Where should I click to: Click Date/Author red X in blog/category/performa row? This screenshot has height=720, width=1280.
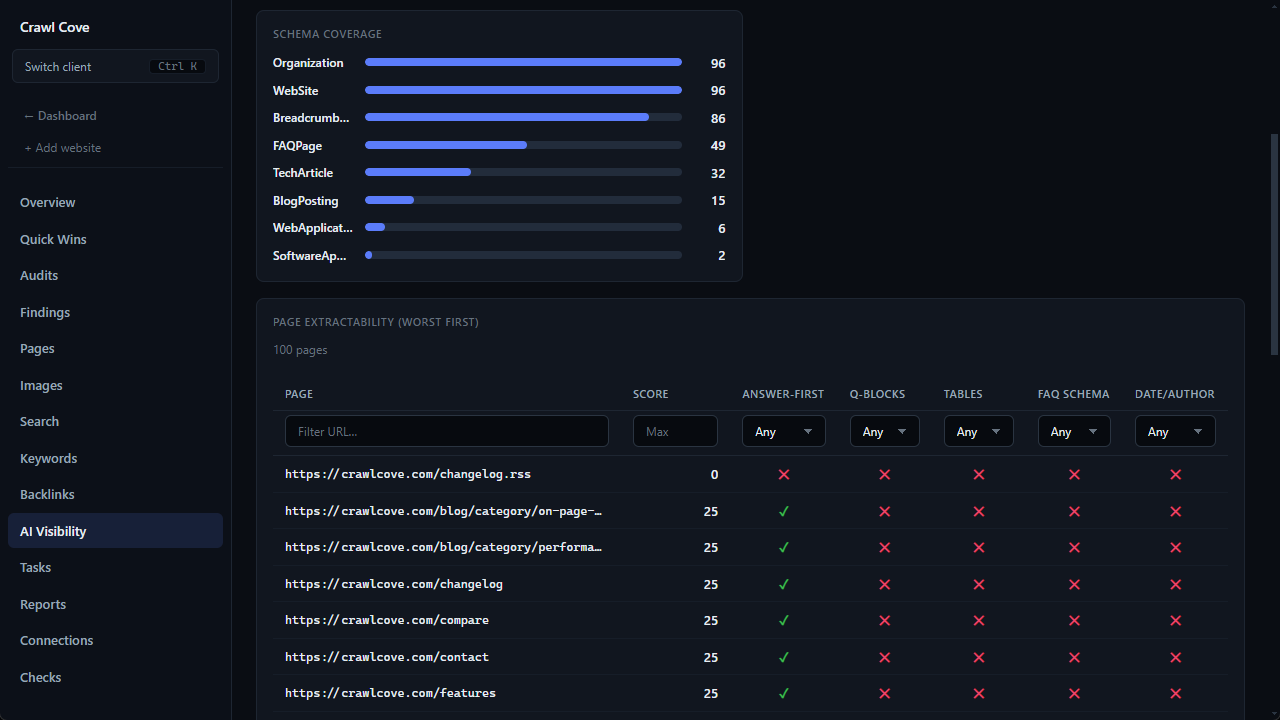pyautogui.click(x=1176, y=548)
